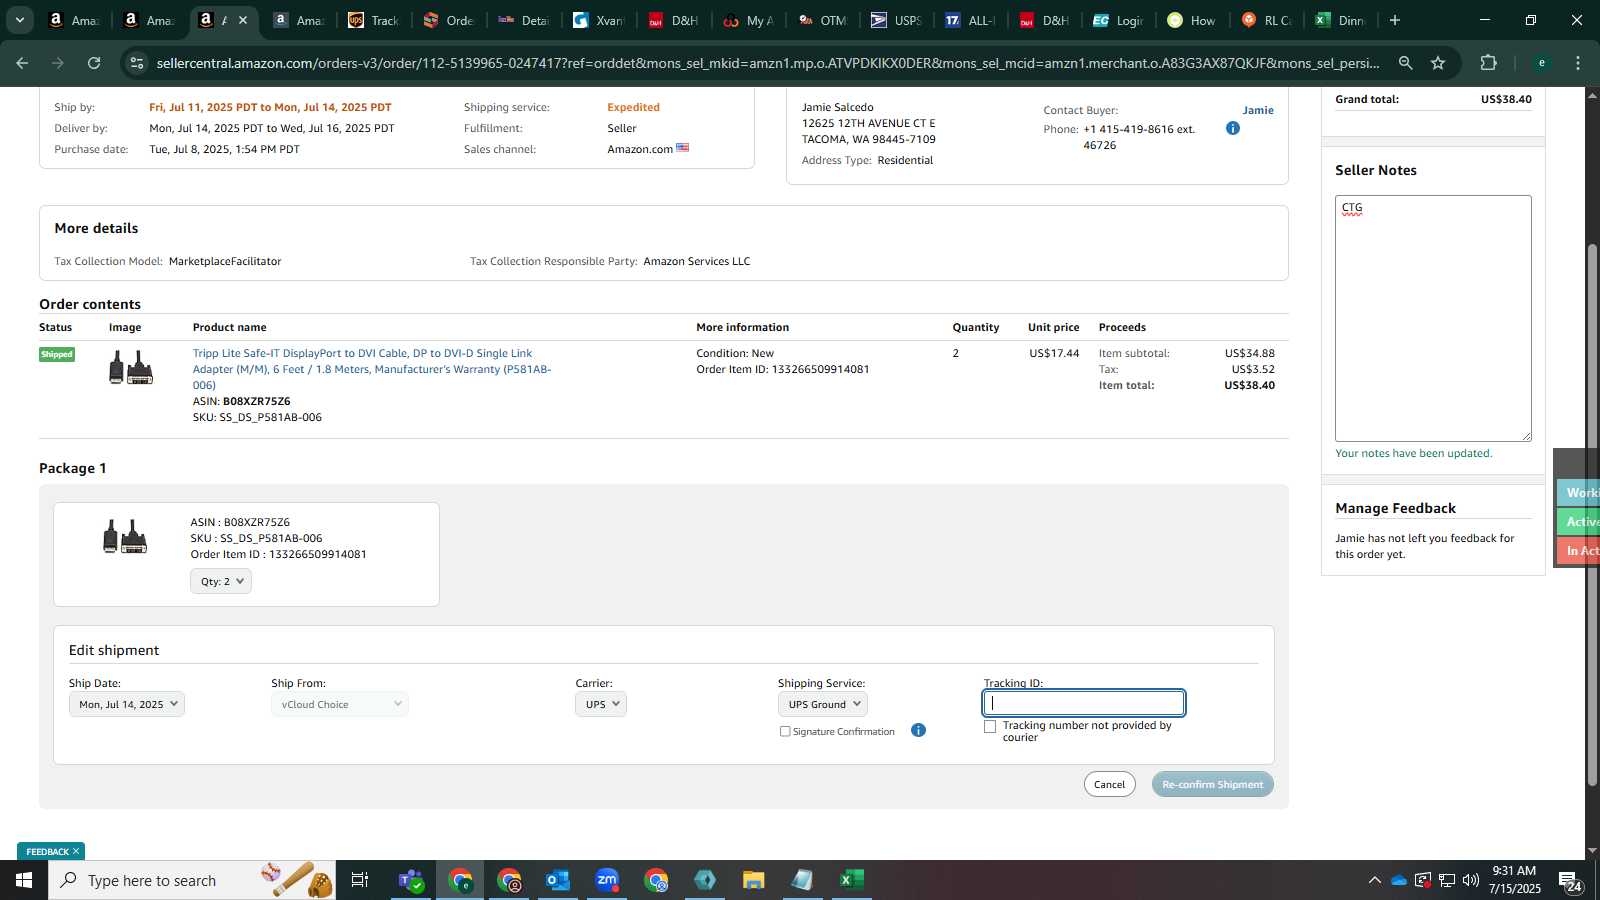The width and height of the screenshot is (1600, 900).
Task: Bookmark this page with the star icon
Action: 1438,63
